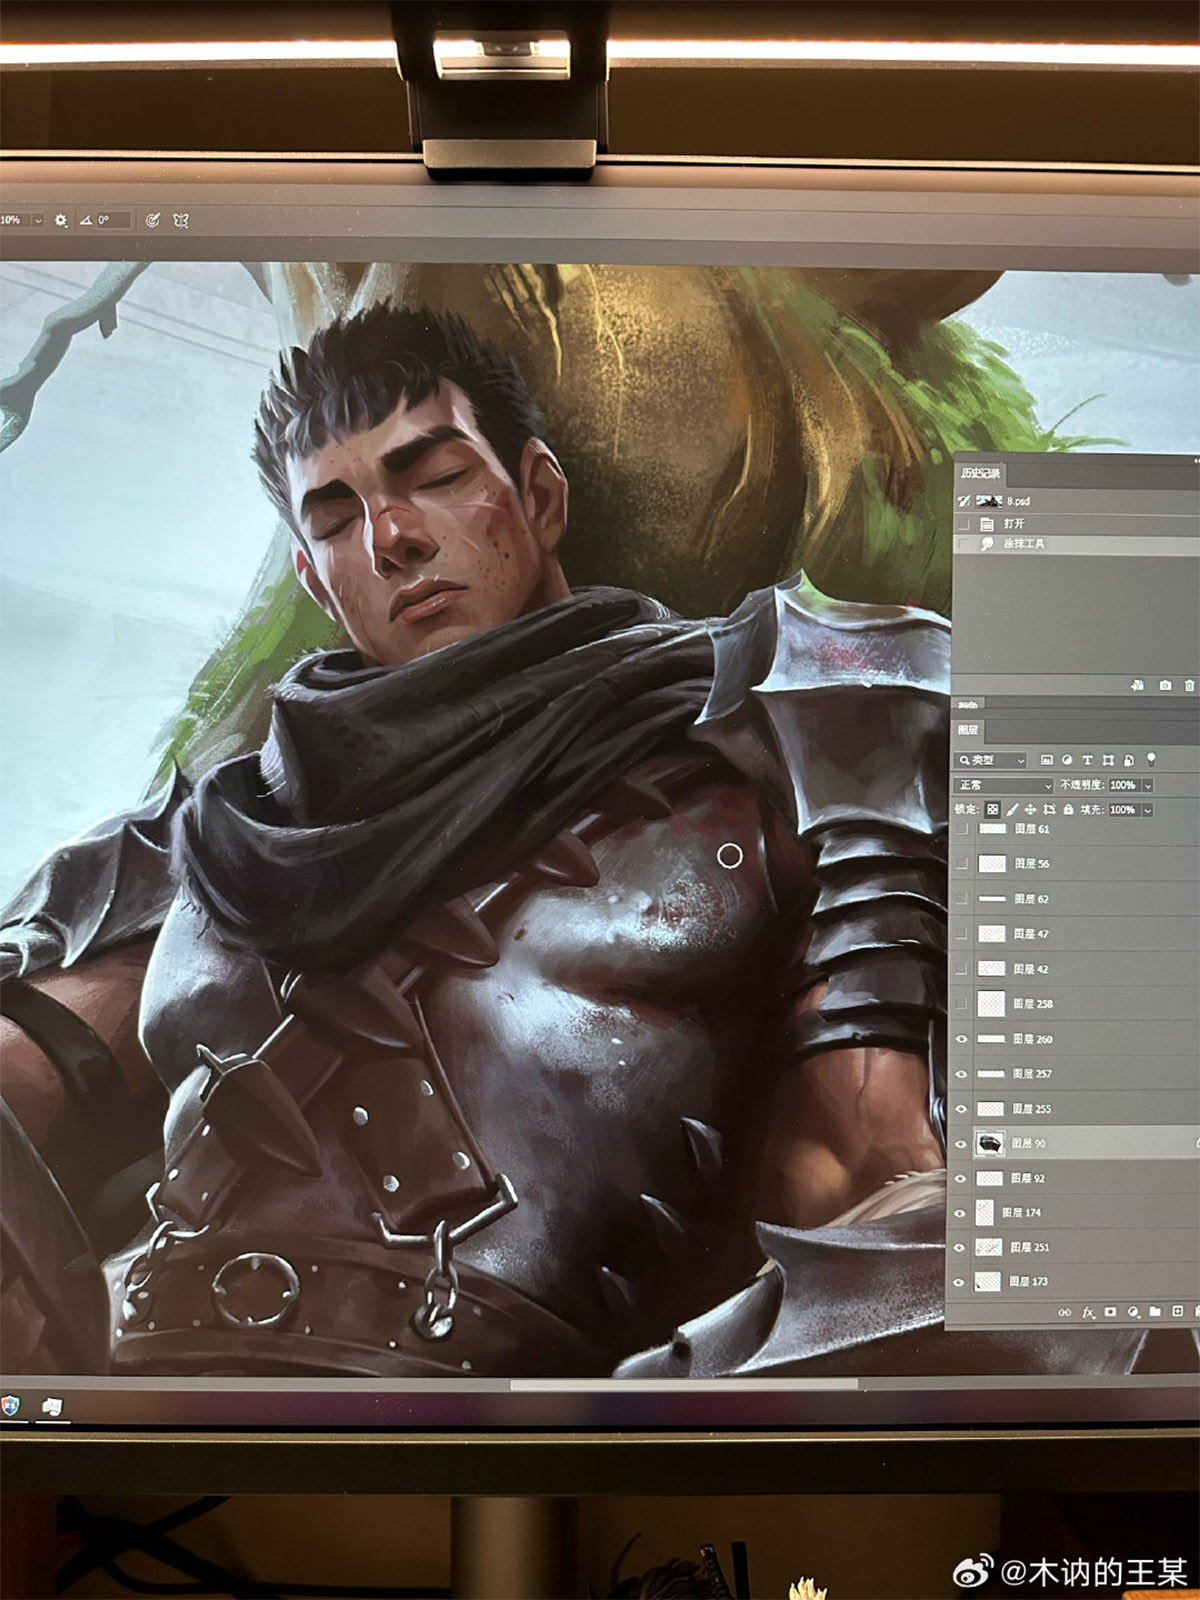Create new fill or adjustment layer
Screen dimensions: 1200x1600
[x=1133, y=1311]
